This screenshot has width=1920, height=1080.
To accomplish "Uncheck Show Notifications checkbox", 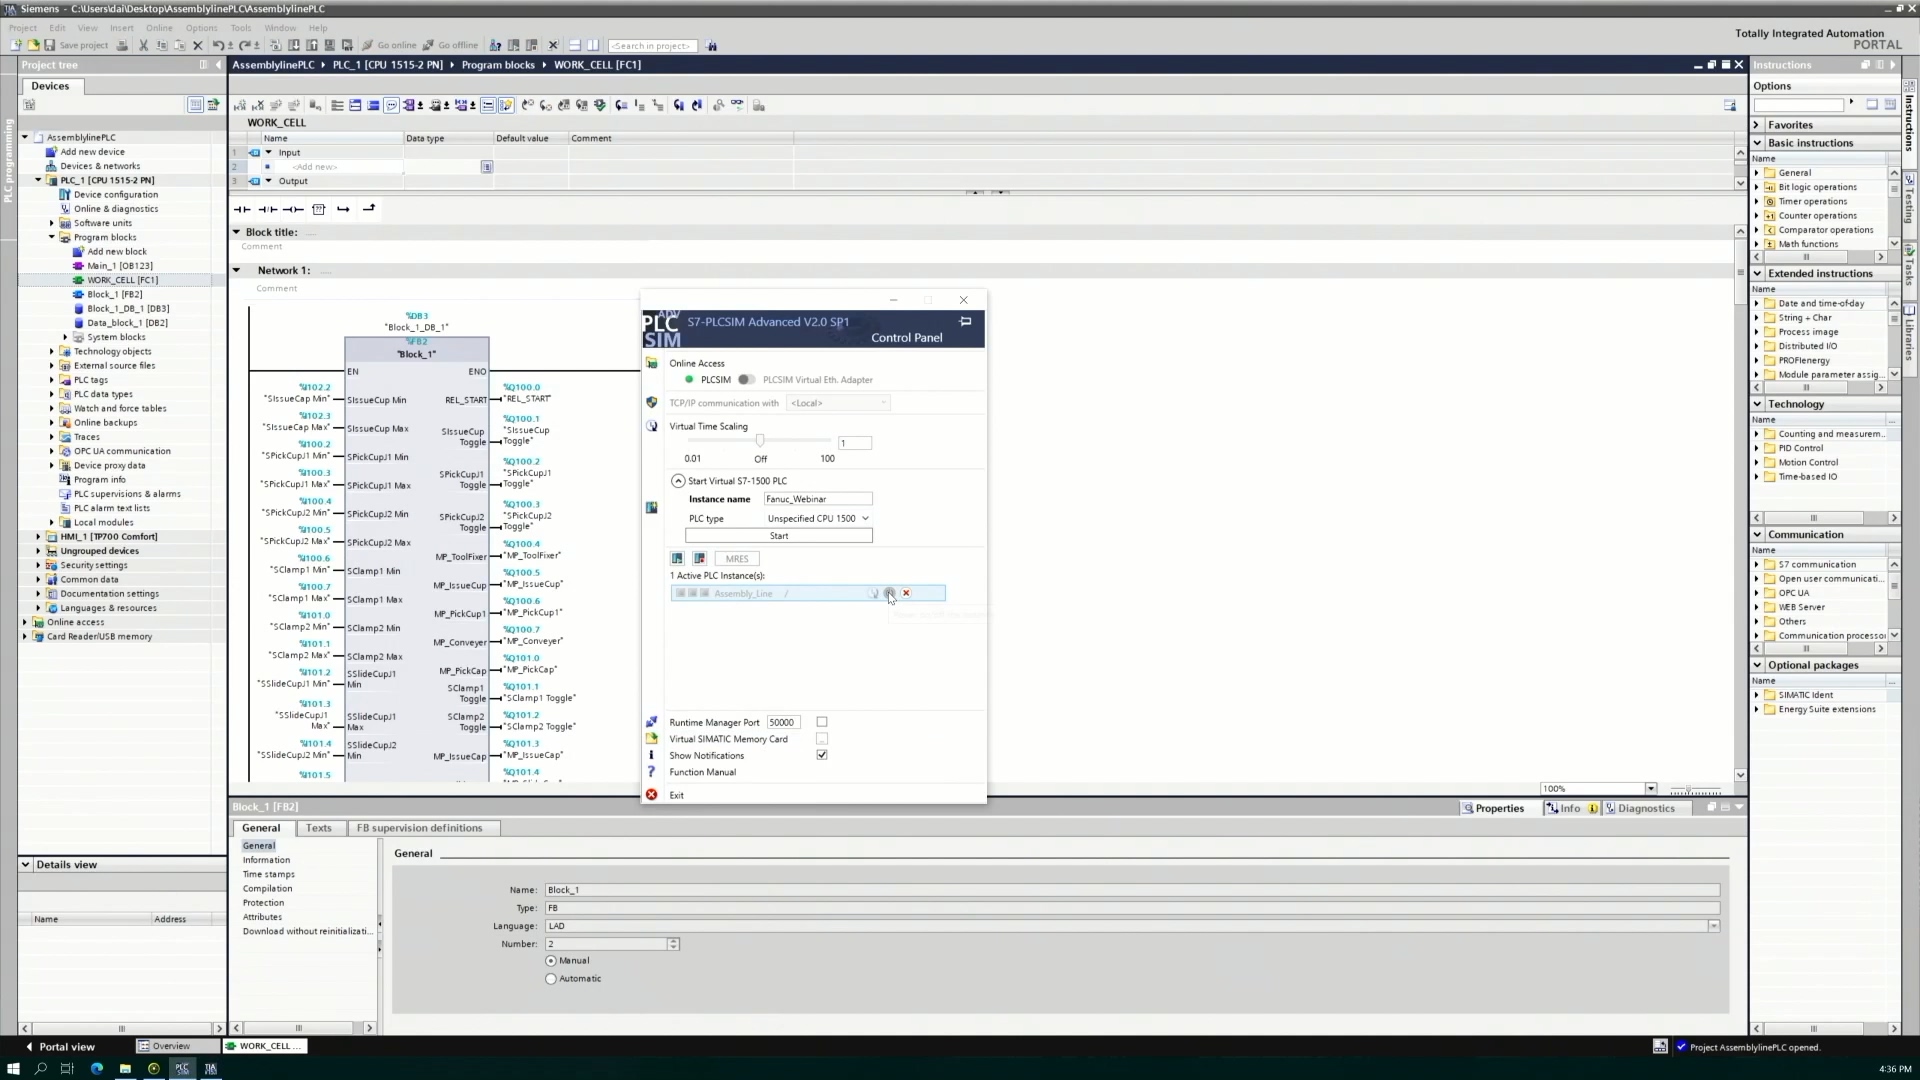I will point(822,755).
